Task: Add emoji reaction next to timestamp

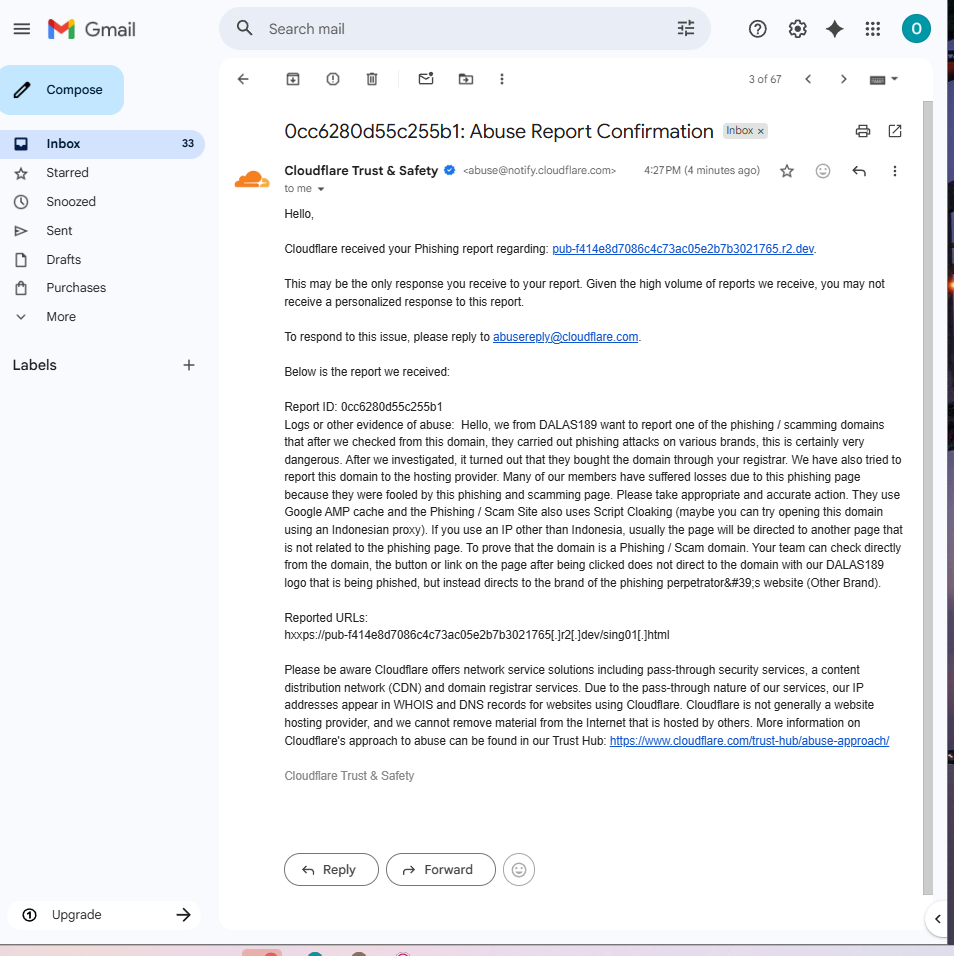Action: click(823, 171)
